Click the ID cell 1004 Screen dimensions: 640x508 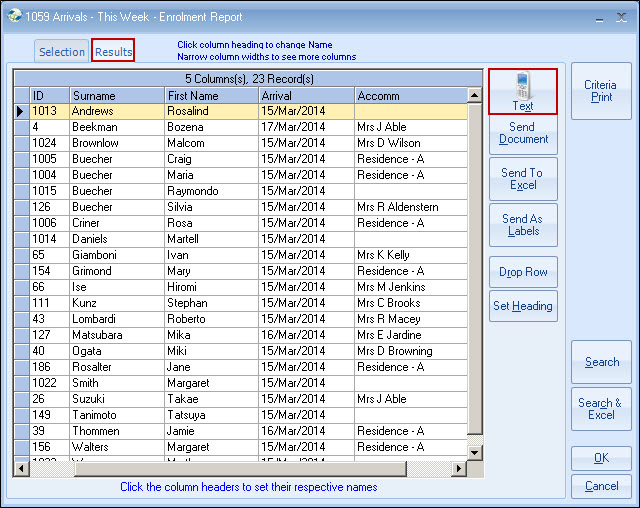click(x=49, y=175)
